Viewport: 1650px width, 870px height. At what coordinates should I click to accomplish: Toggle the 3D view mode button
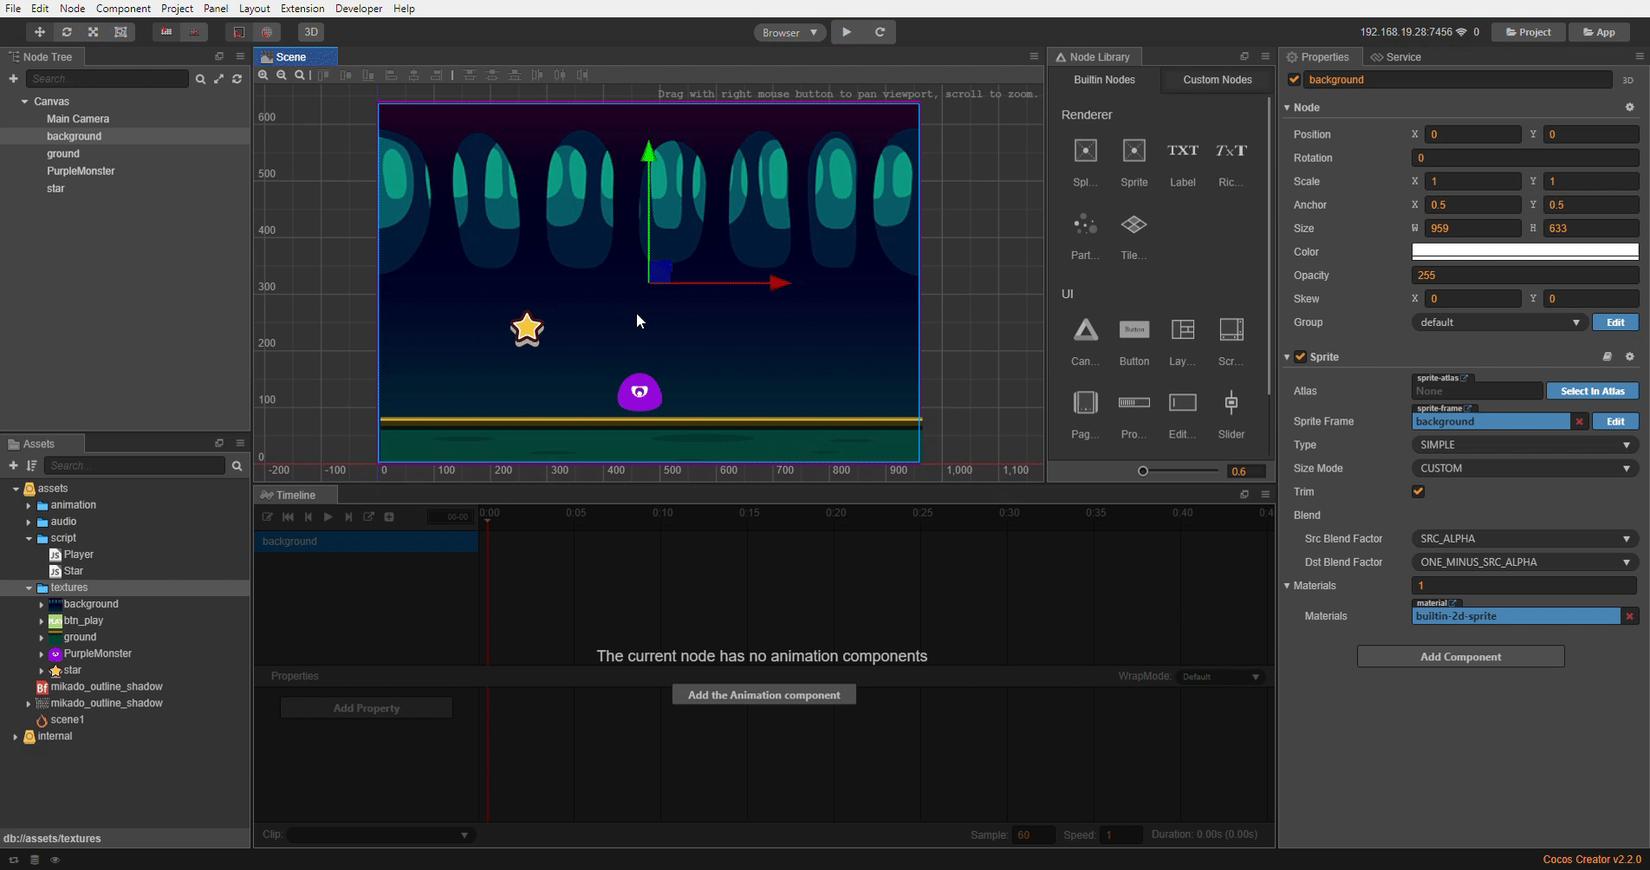pos(311,32)
